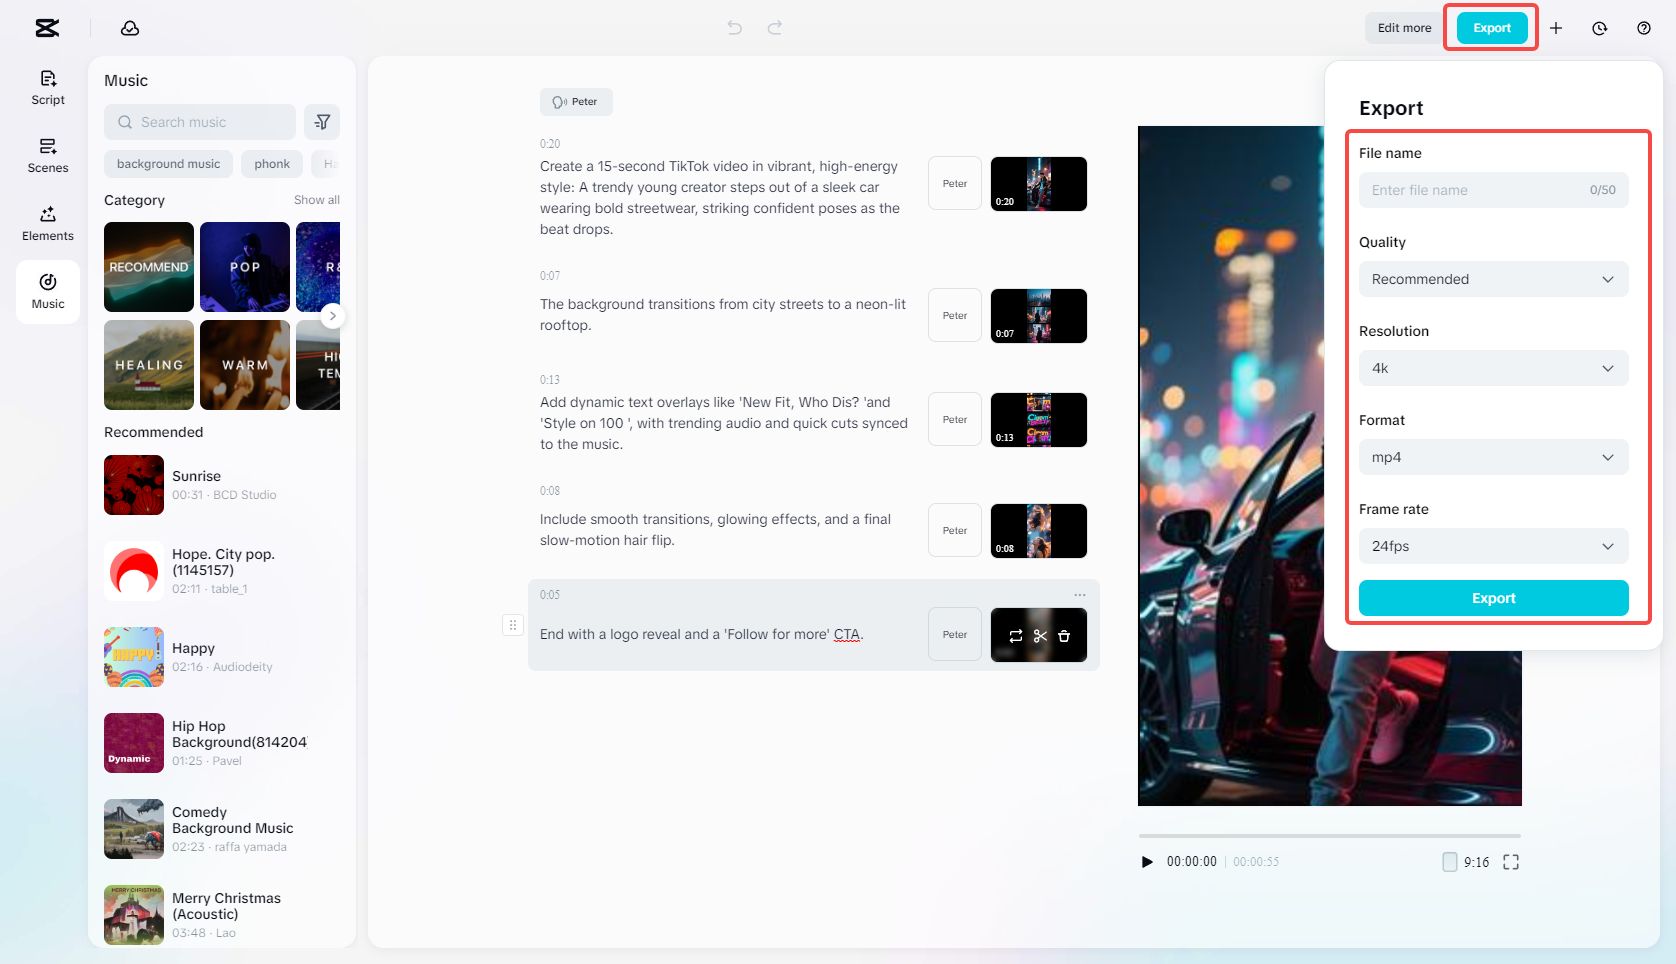Regenerate the last clip with the loop icon

(x=1016, y=635)
